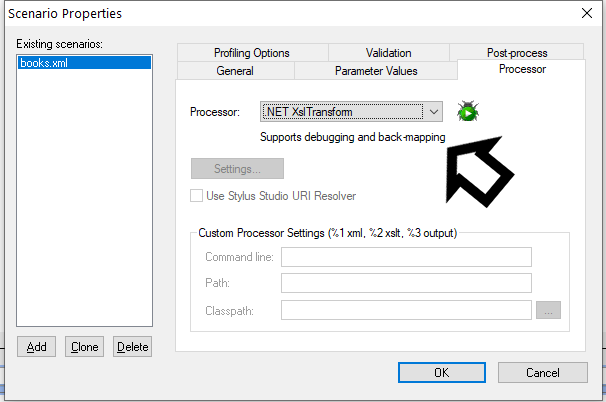Switch to the Profiling Options tab
This screenshot has width=606, height=402.
(x=251, y=53)
